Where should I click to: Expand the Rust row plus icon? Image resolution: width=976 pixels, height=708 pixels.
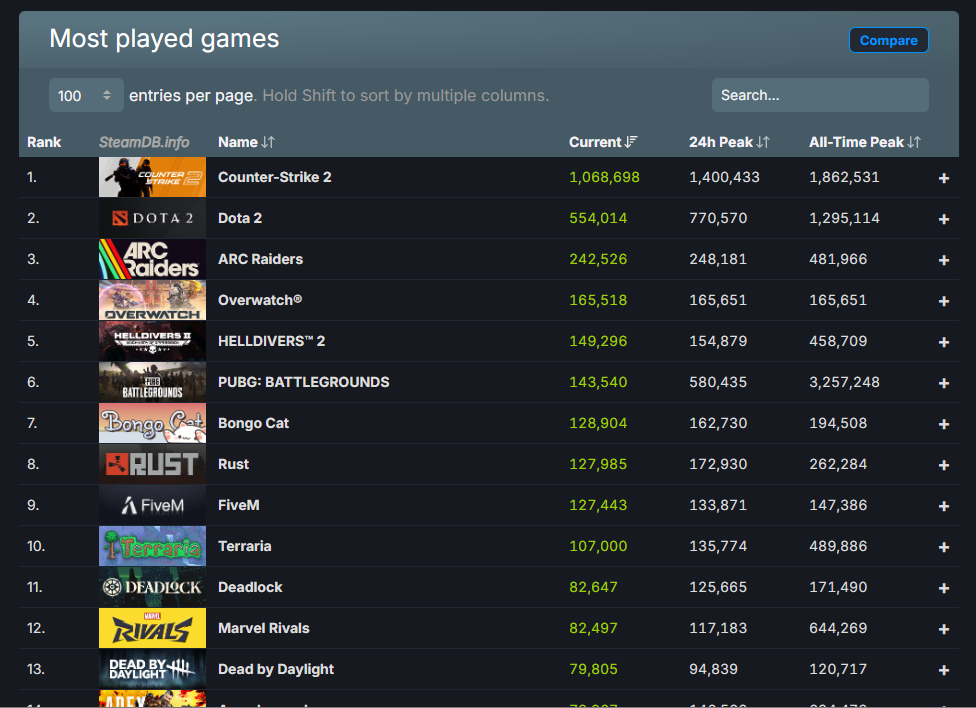click(944, 465)
